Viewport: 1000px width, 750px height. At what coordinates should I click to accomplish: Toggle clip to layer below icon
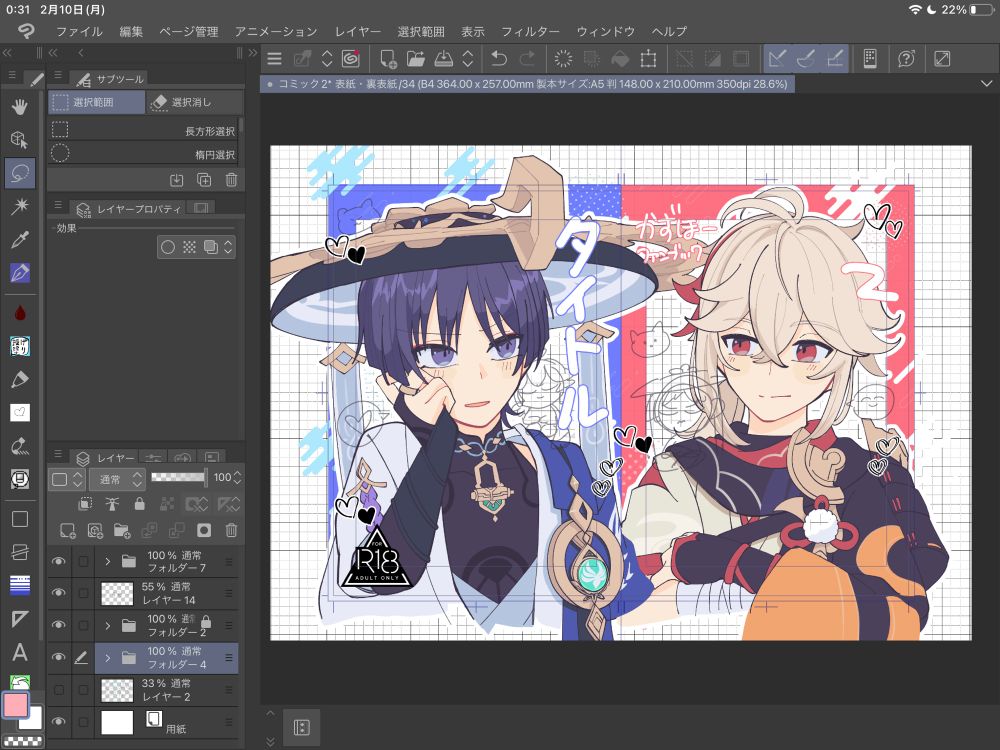point(85,504)
